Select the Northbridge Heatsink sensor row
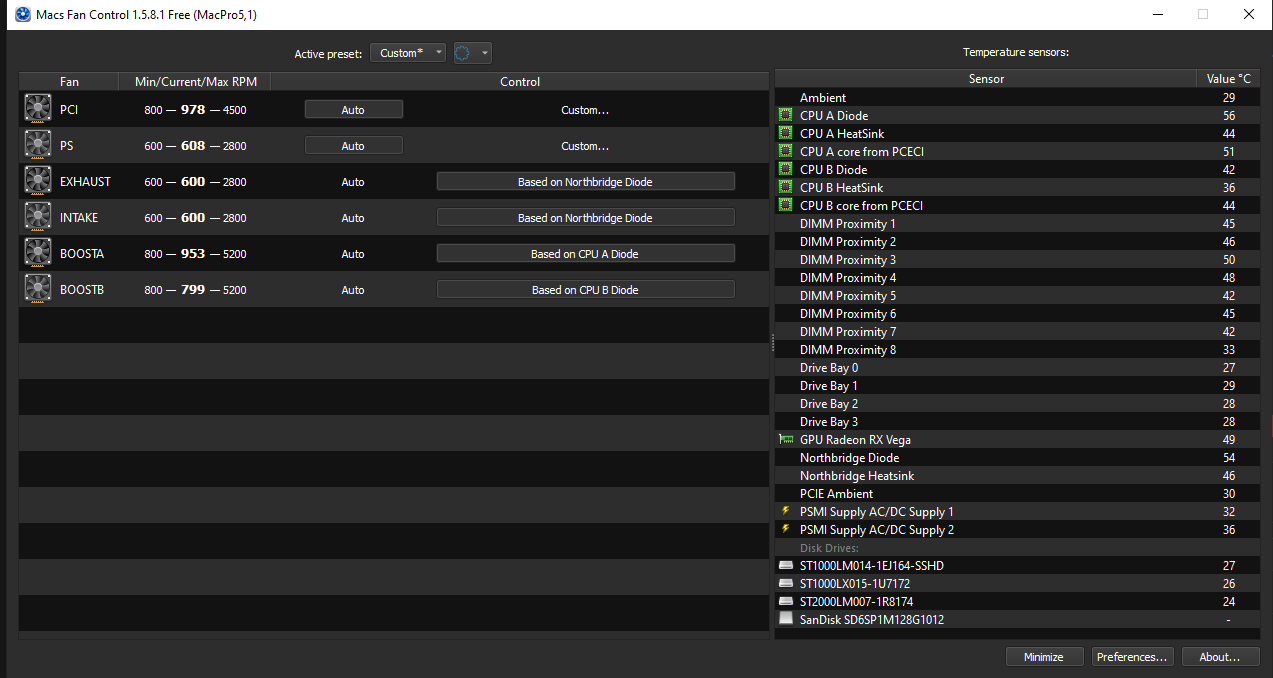1273x678 pixels. coord(1018,476)
